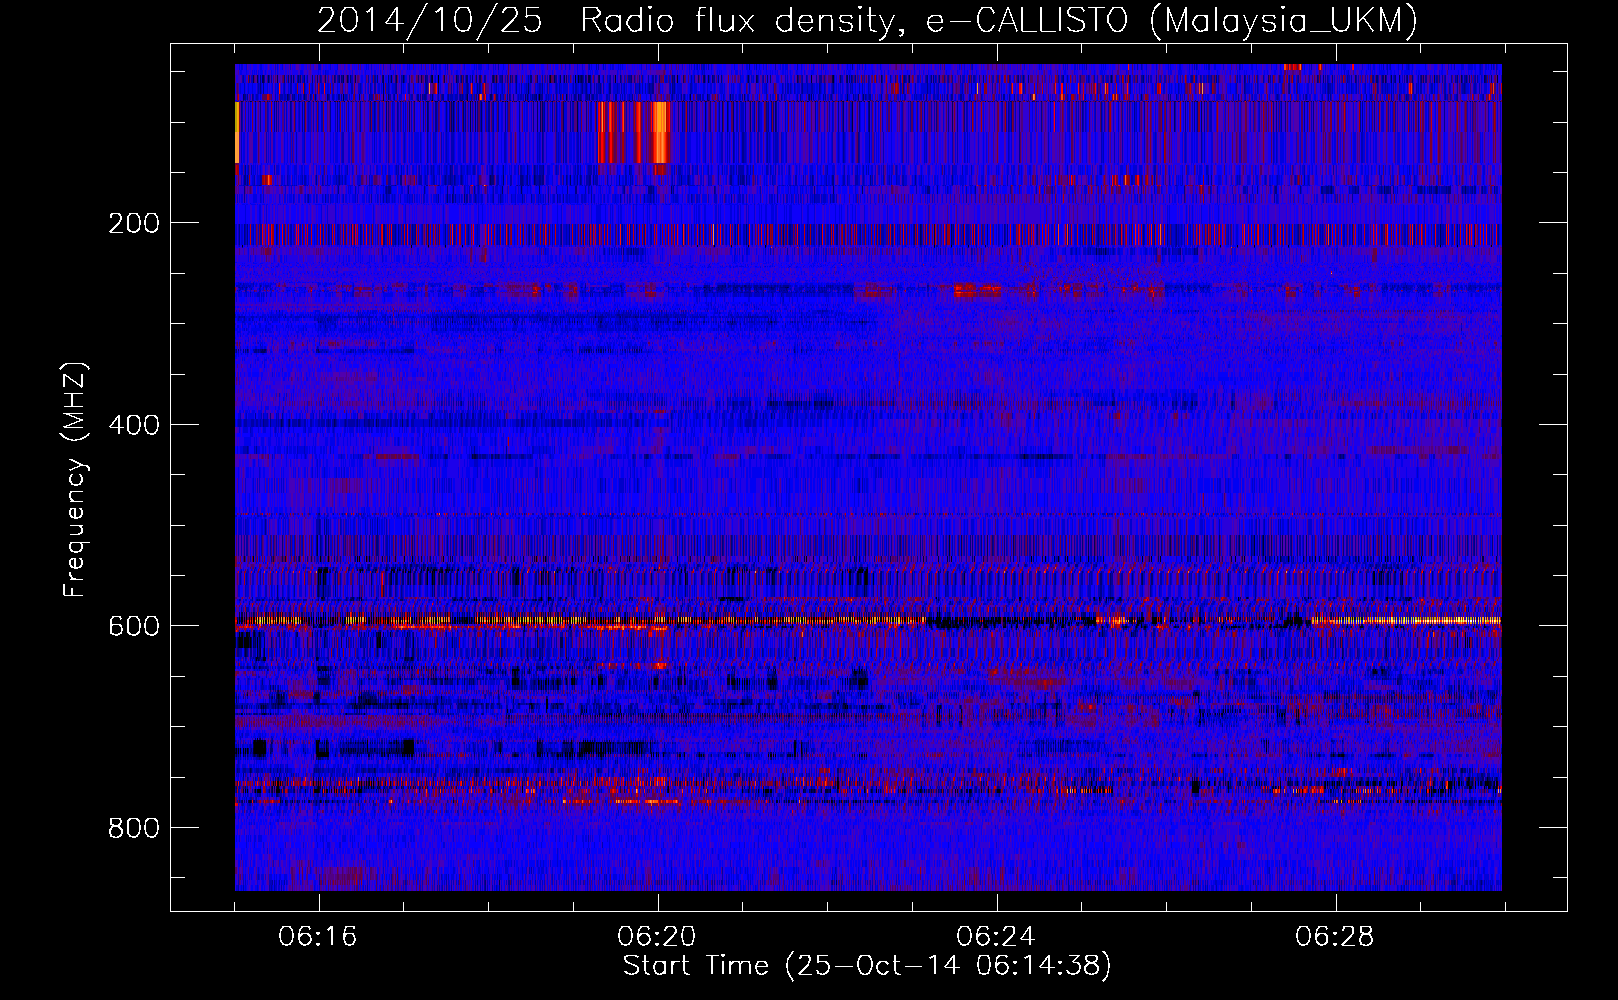Viewport: 1618px width, 1000px height.
Task: Click the 06:28 time tick label
Action: 1335,937
